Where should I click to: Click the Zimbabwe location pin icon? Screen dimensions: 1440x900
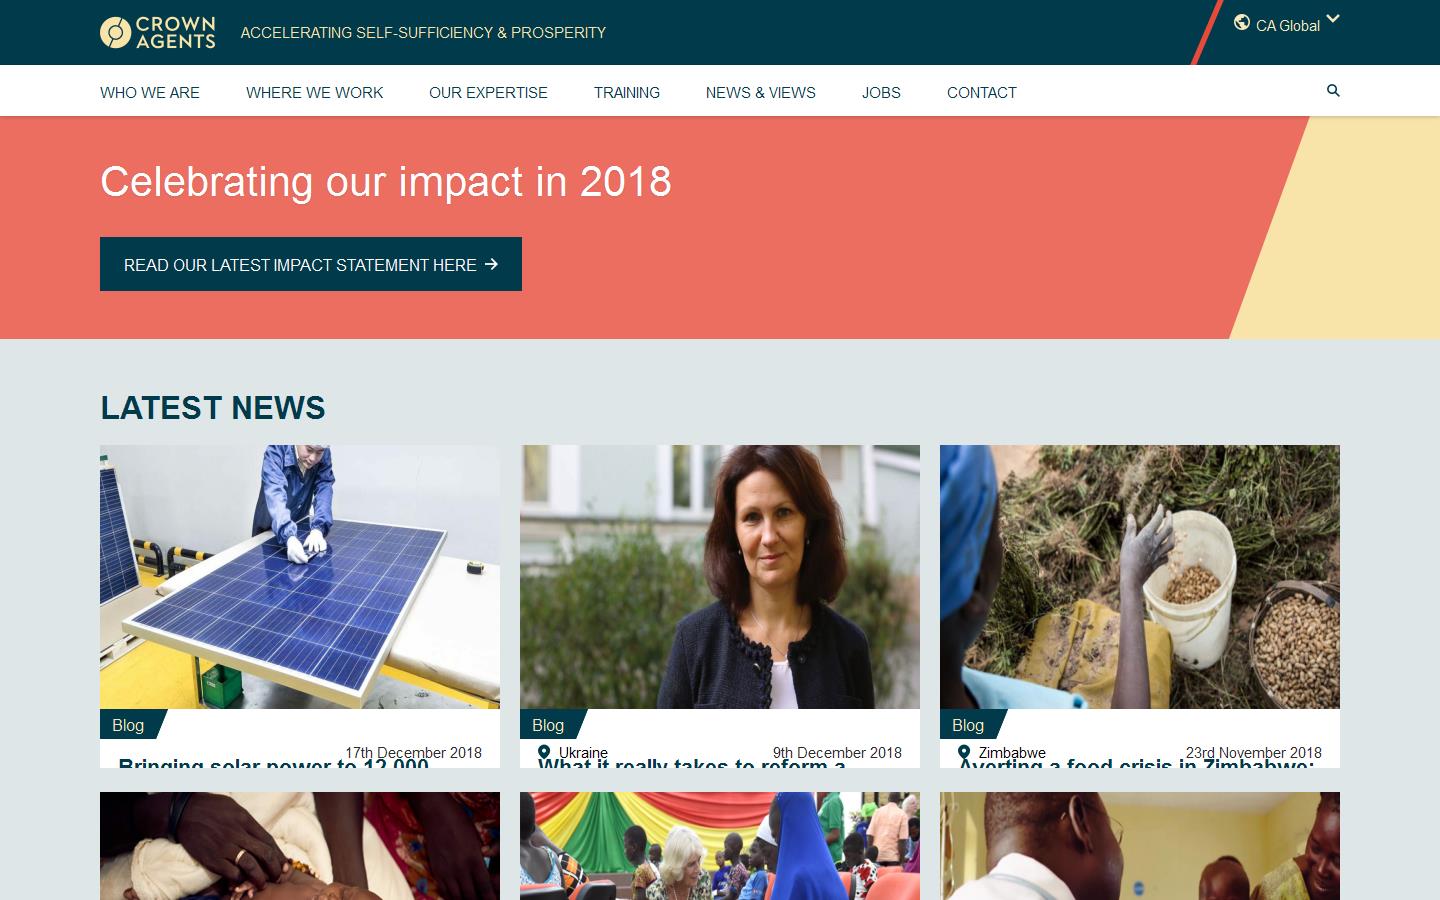964,752
